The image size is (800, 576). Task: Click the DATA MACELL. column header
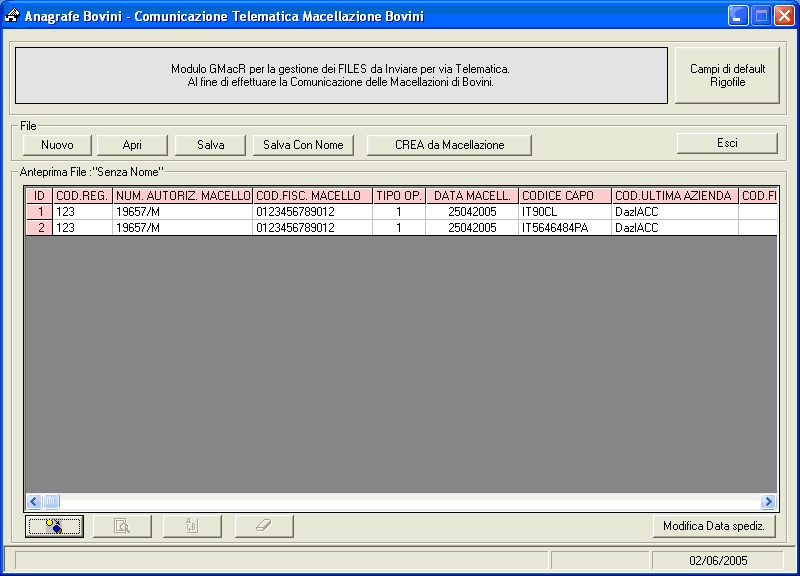click(x=472, y=195)
